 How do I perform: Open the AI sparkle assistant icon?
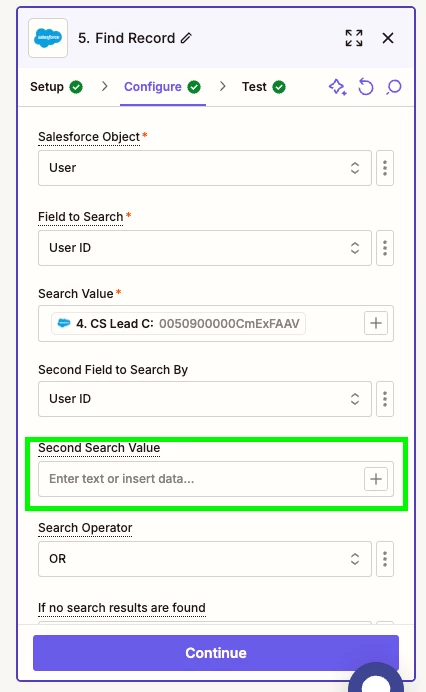tap(337, 86)
